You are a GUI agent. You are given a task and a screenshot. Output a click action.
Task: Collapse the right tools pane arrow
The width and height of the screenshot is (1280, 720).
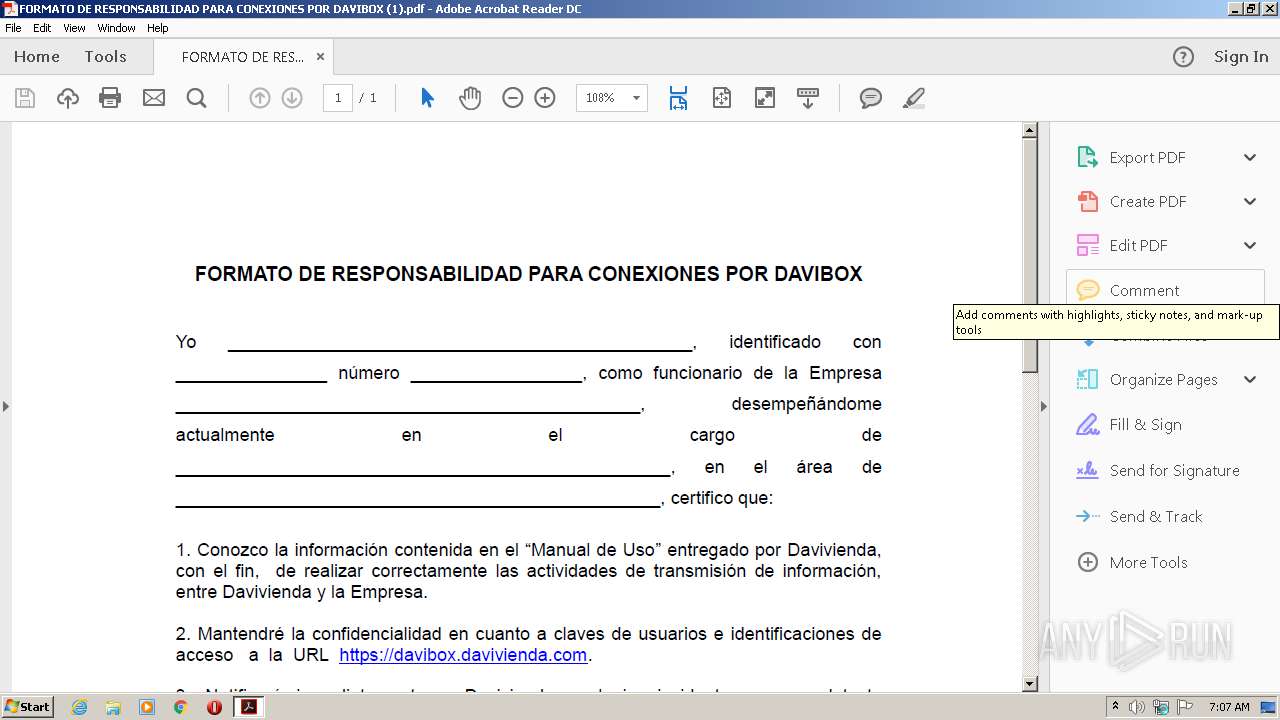click(x=1044, y=406)
